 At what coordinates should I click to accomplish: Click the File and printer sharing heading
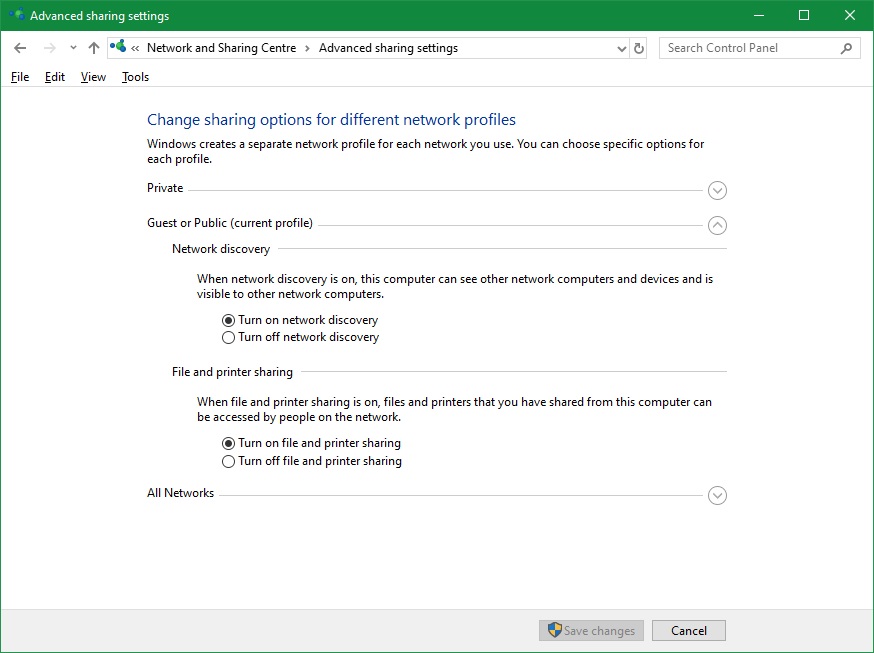[232, 372]
